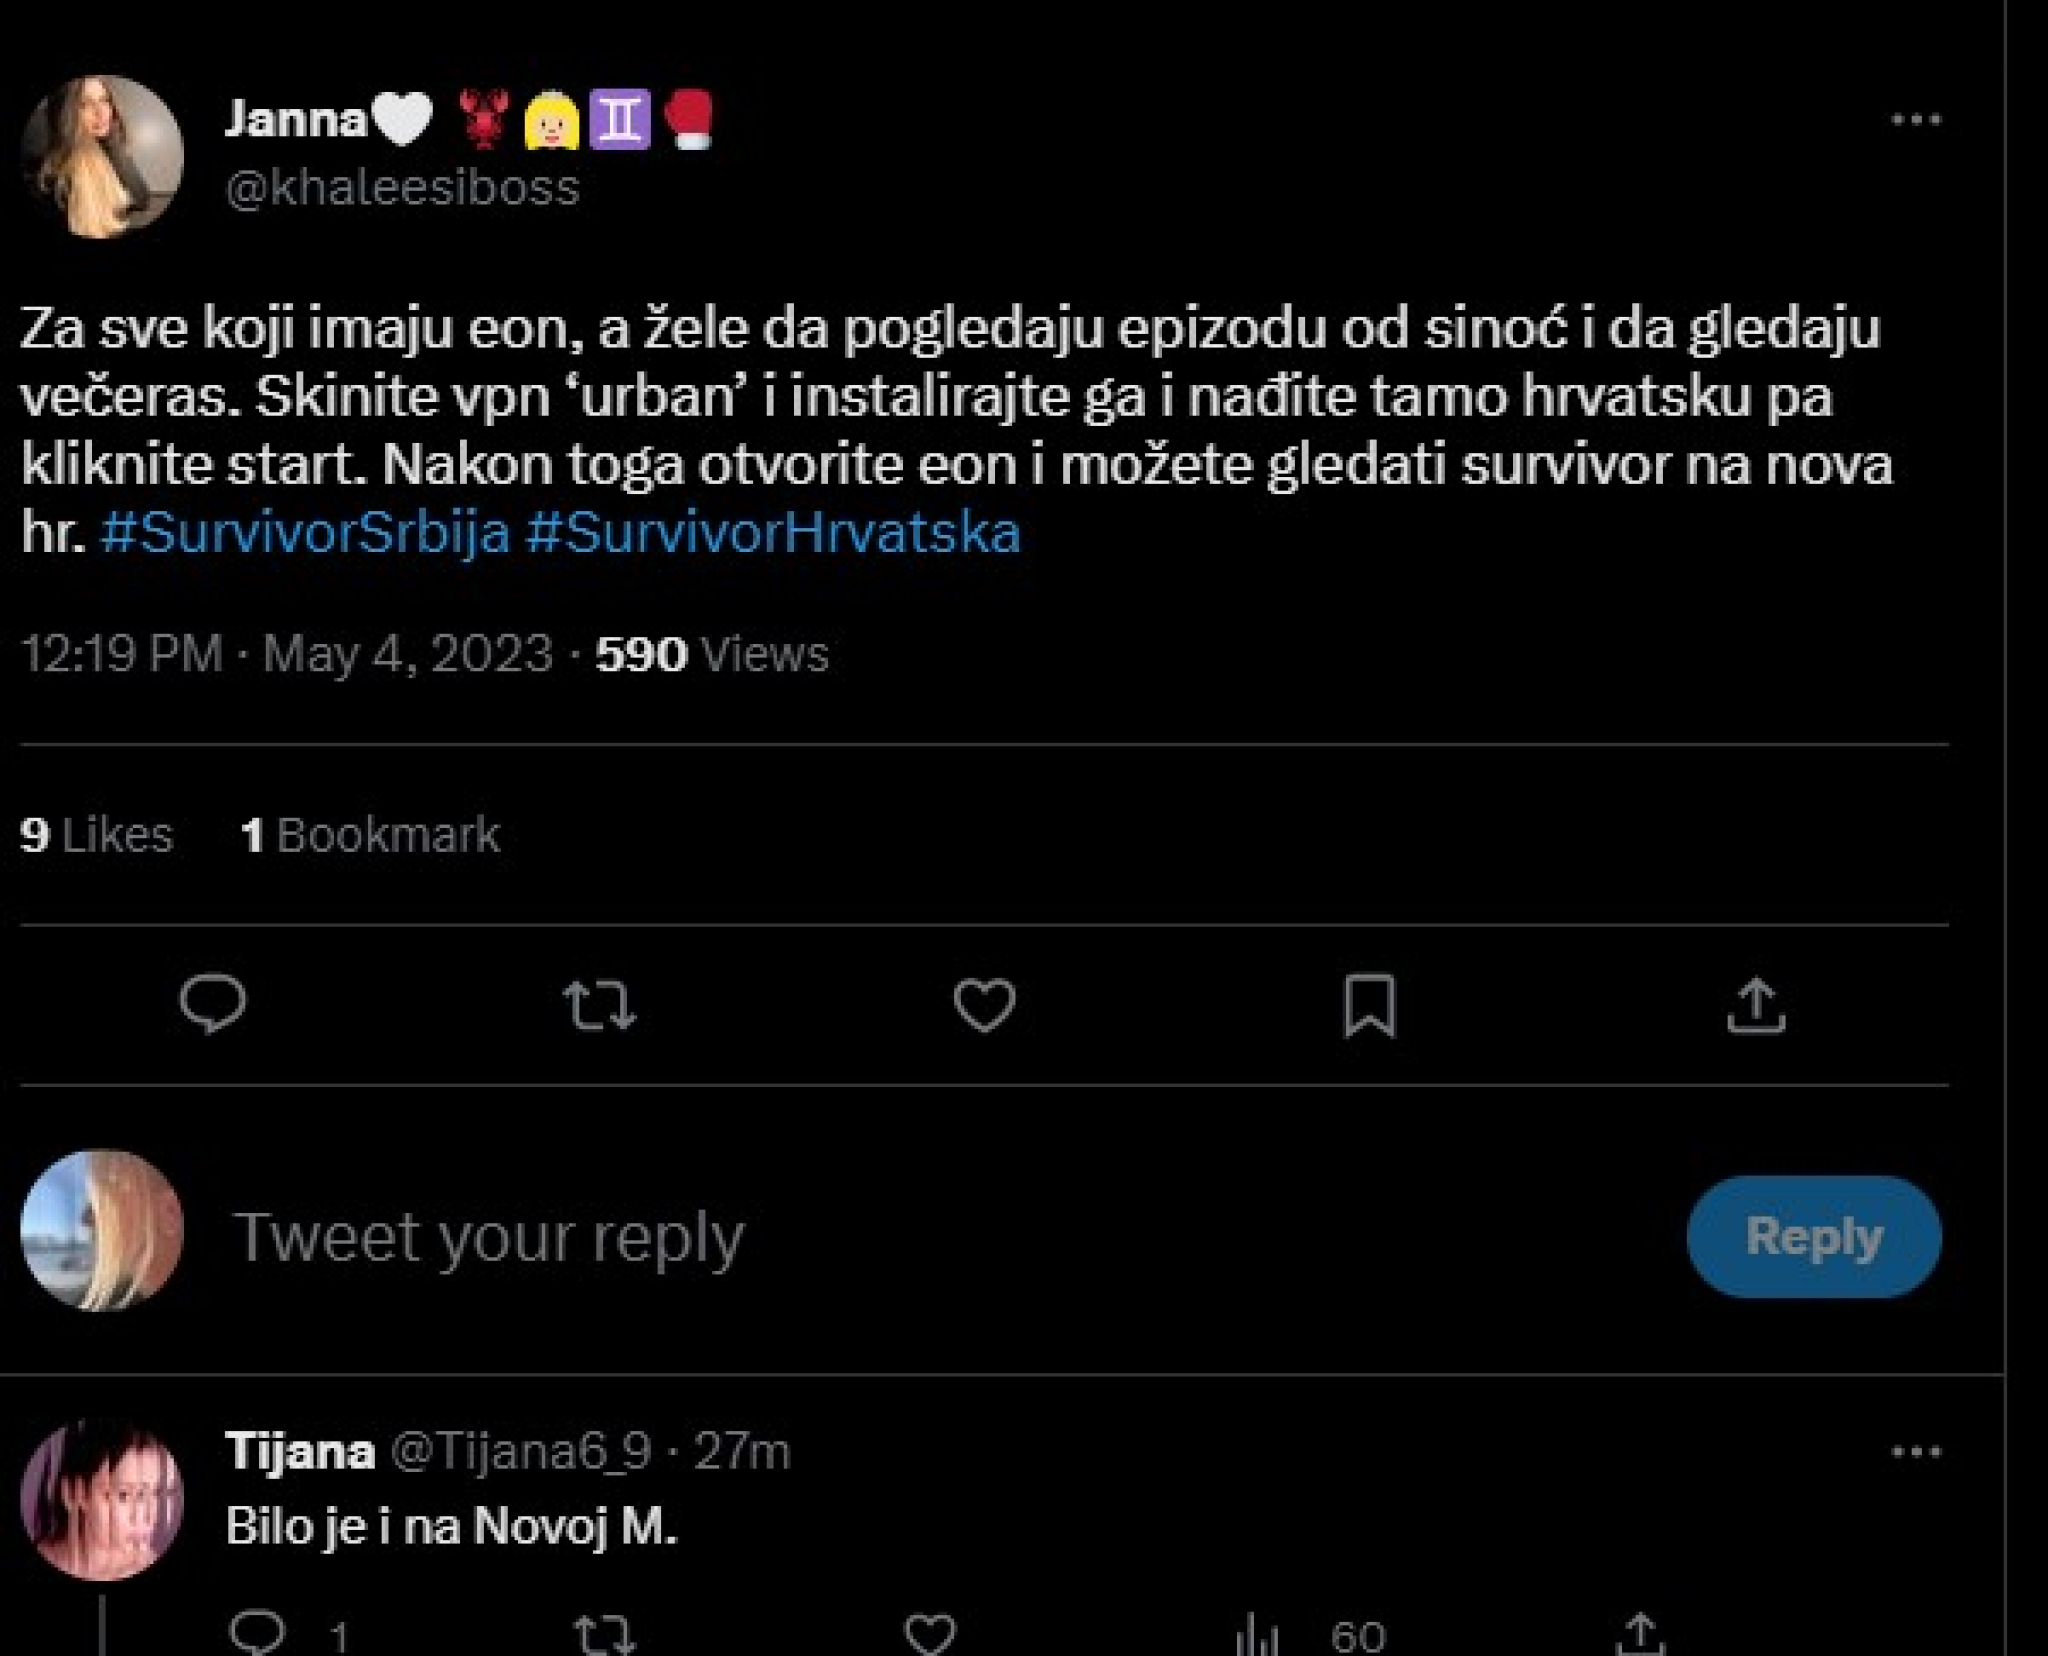
Task: Retweet Tijana's reply
Action: [x=604, y=1634]
